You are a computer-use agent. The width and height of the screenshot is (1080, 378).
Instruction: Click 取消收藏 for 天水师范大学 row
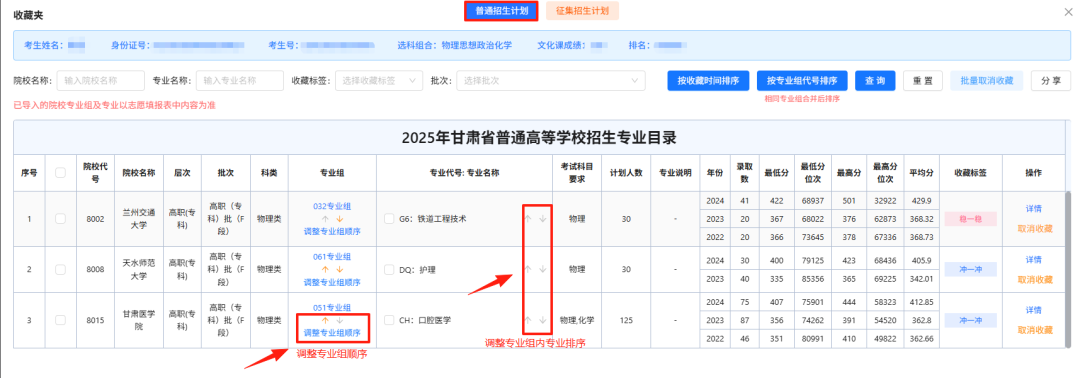point(1035,280)
